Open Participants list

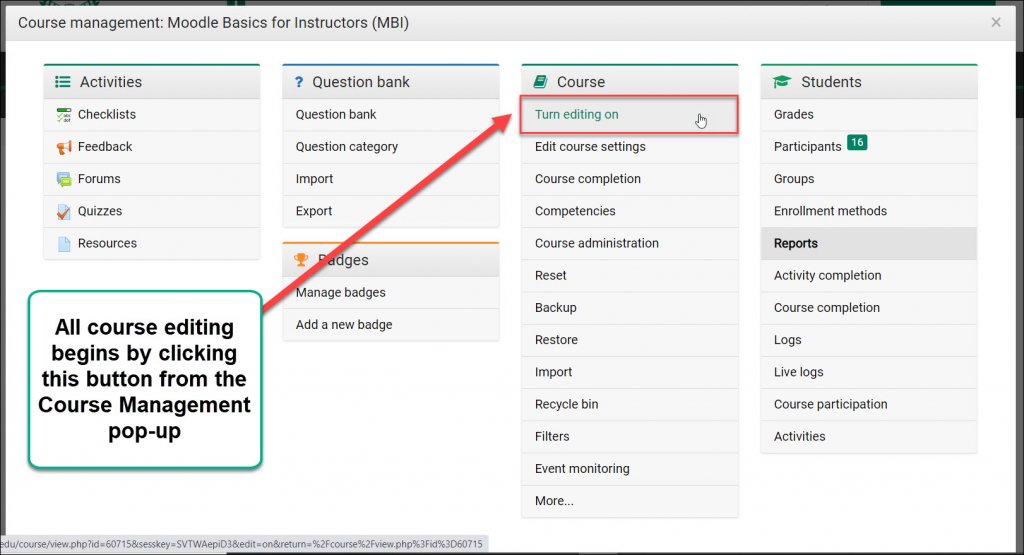807,146
